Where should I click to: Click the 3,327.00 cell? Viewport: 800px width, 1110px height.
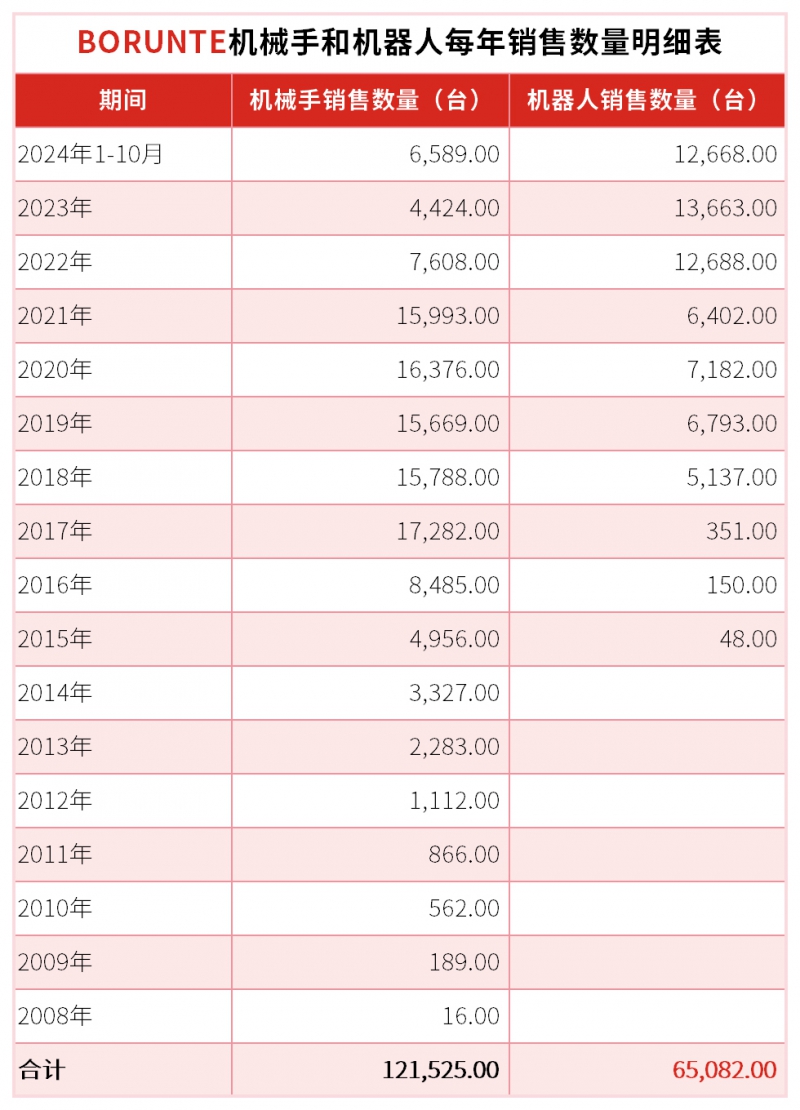point(454,693)
